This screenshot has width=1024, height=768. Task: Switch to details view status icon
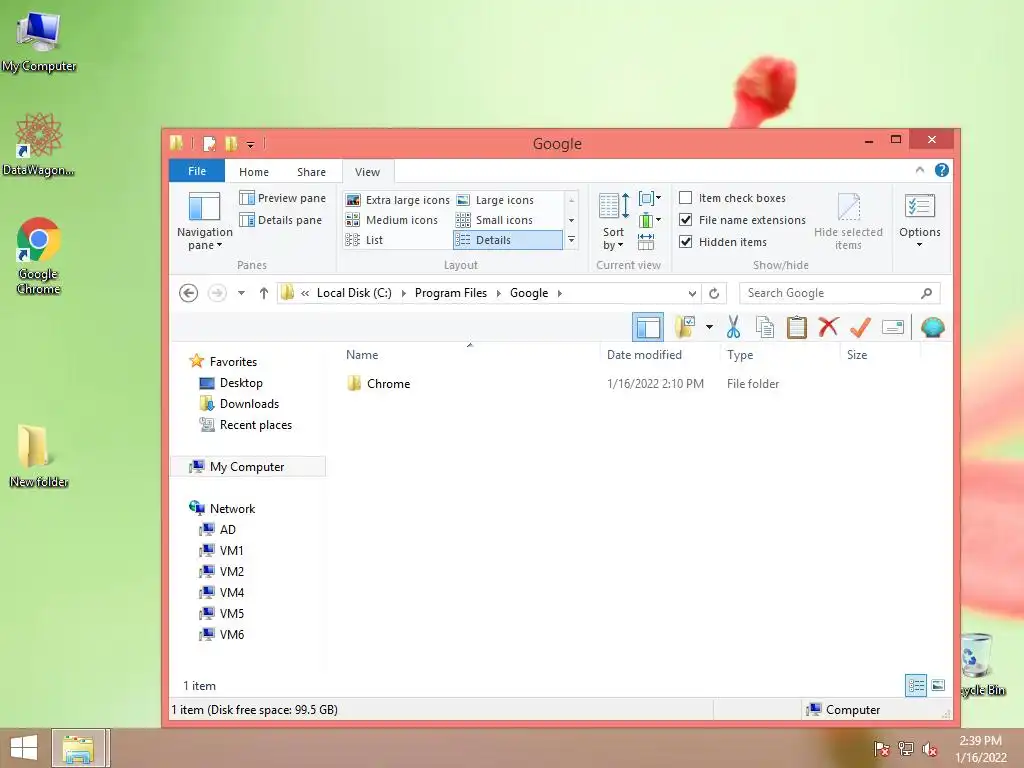tap(916, 685)
